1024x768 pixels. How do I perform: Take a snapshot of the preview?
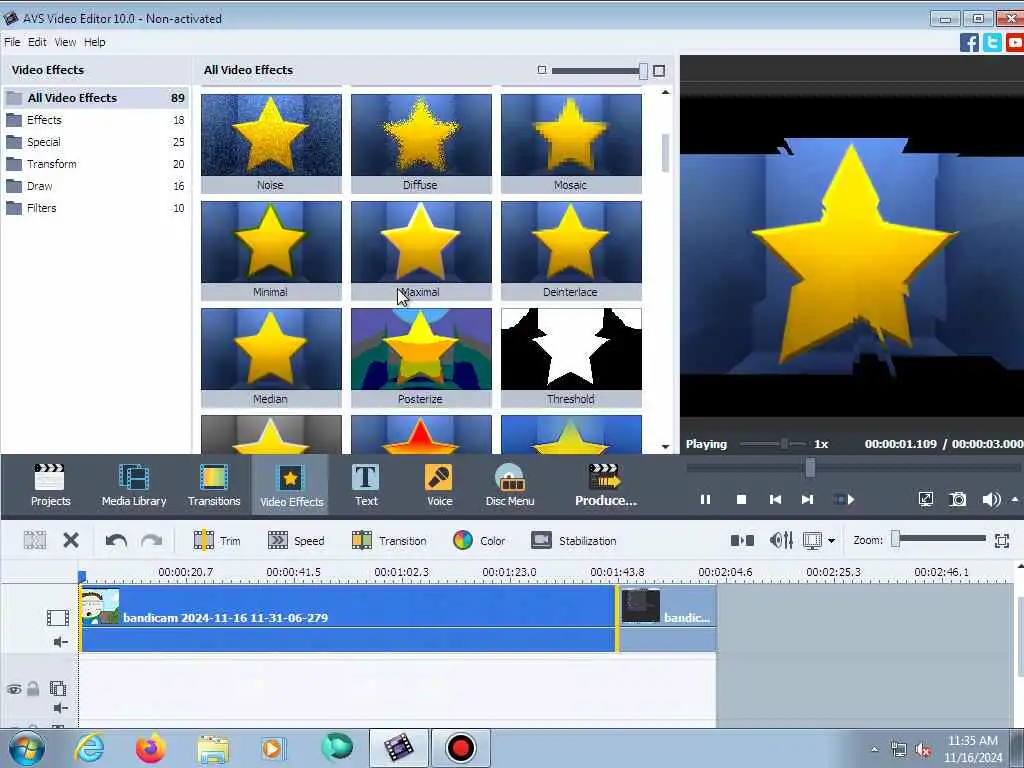pyautogui.click(x=958, y=500)
